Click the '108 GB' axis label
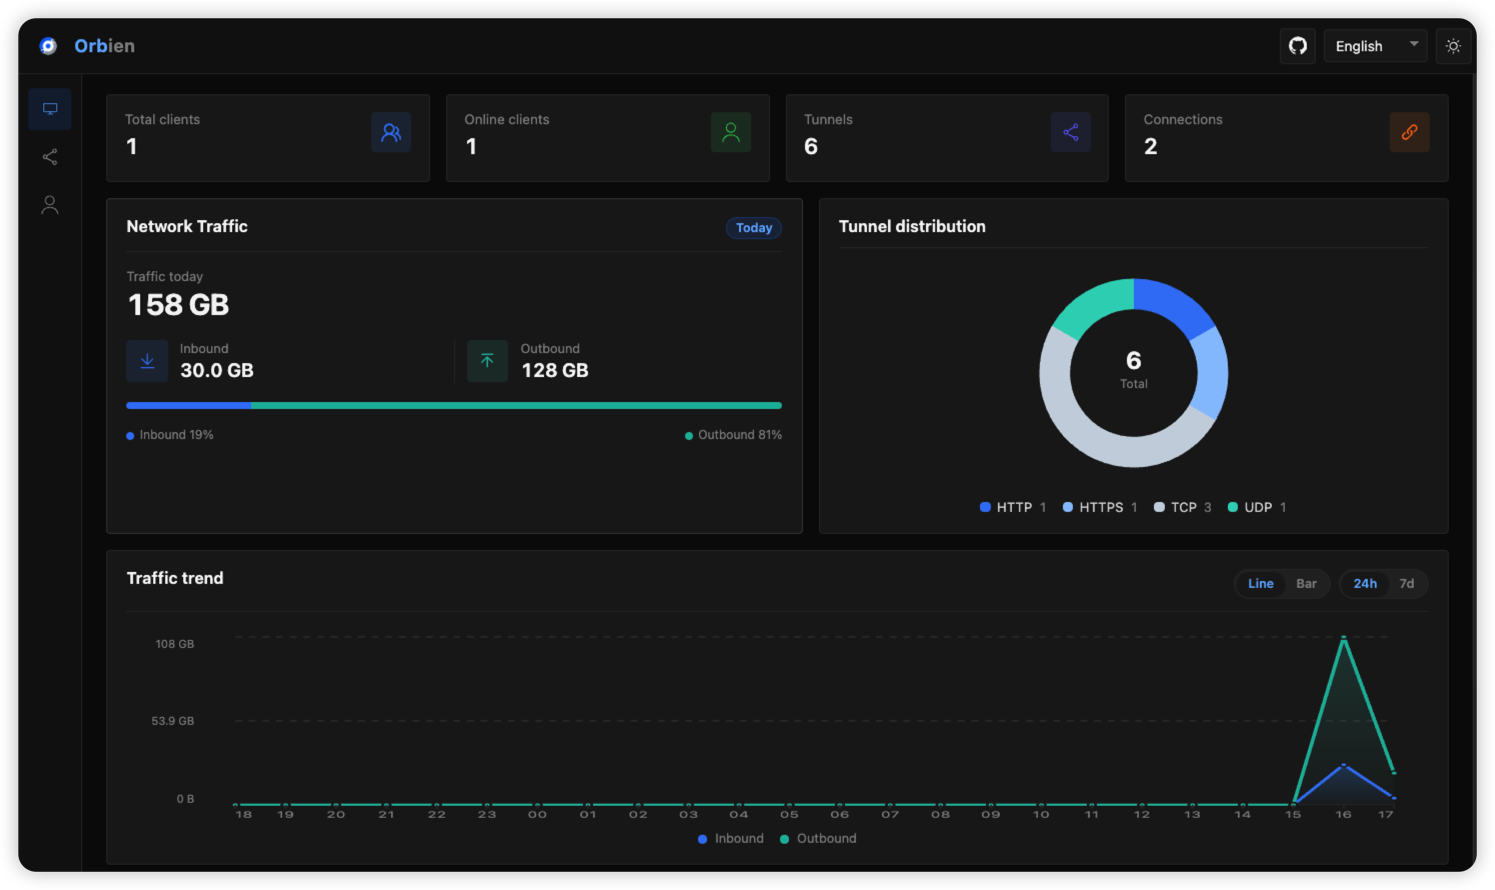1495x890 pixels. pos(175,644)
